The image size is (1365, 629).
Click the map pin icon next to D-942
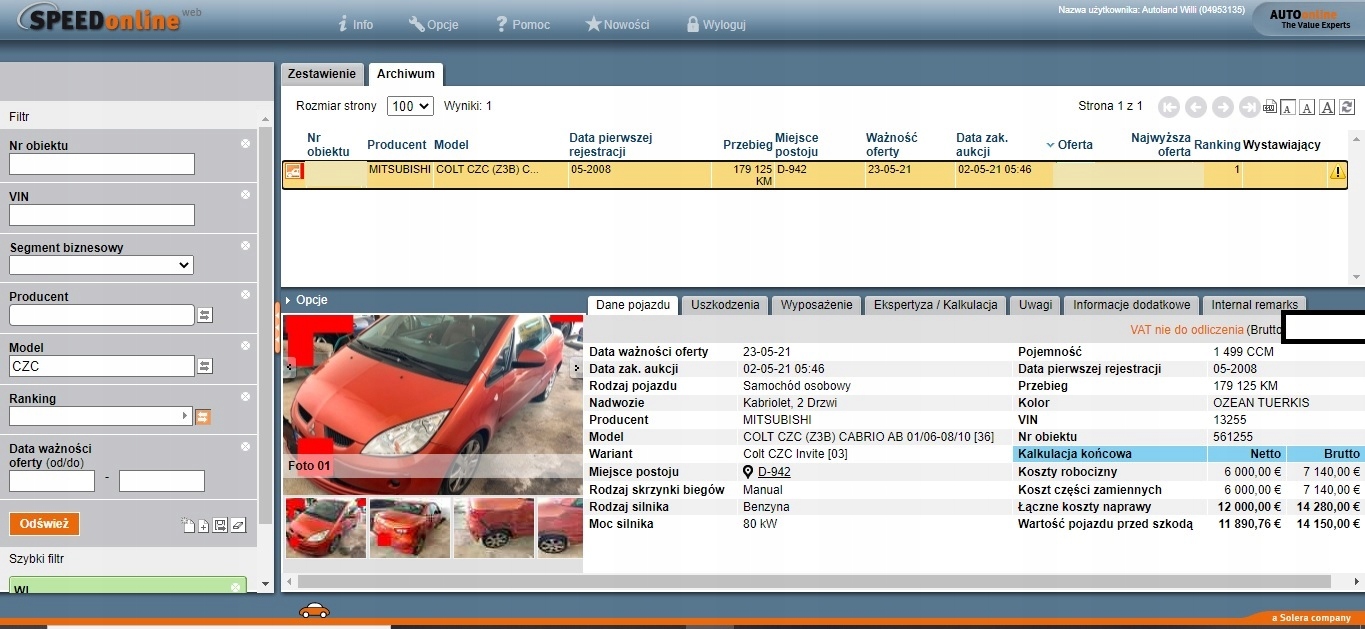click(748, 472)
